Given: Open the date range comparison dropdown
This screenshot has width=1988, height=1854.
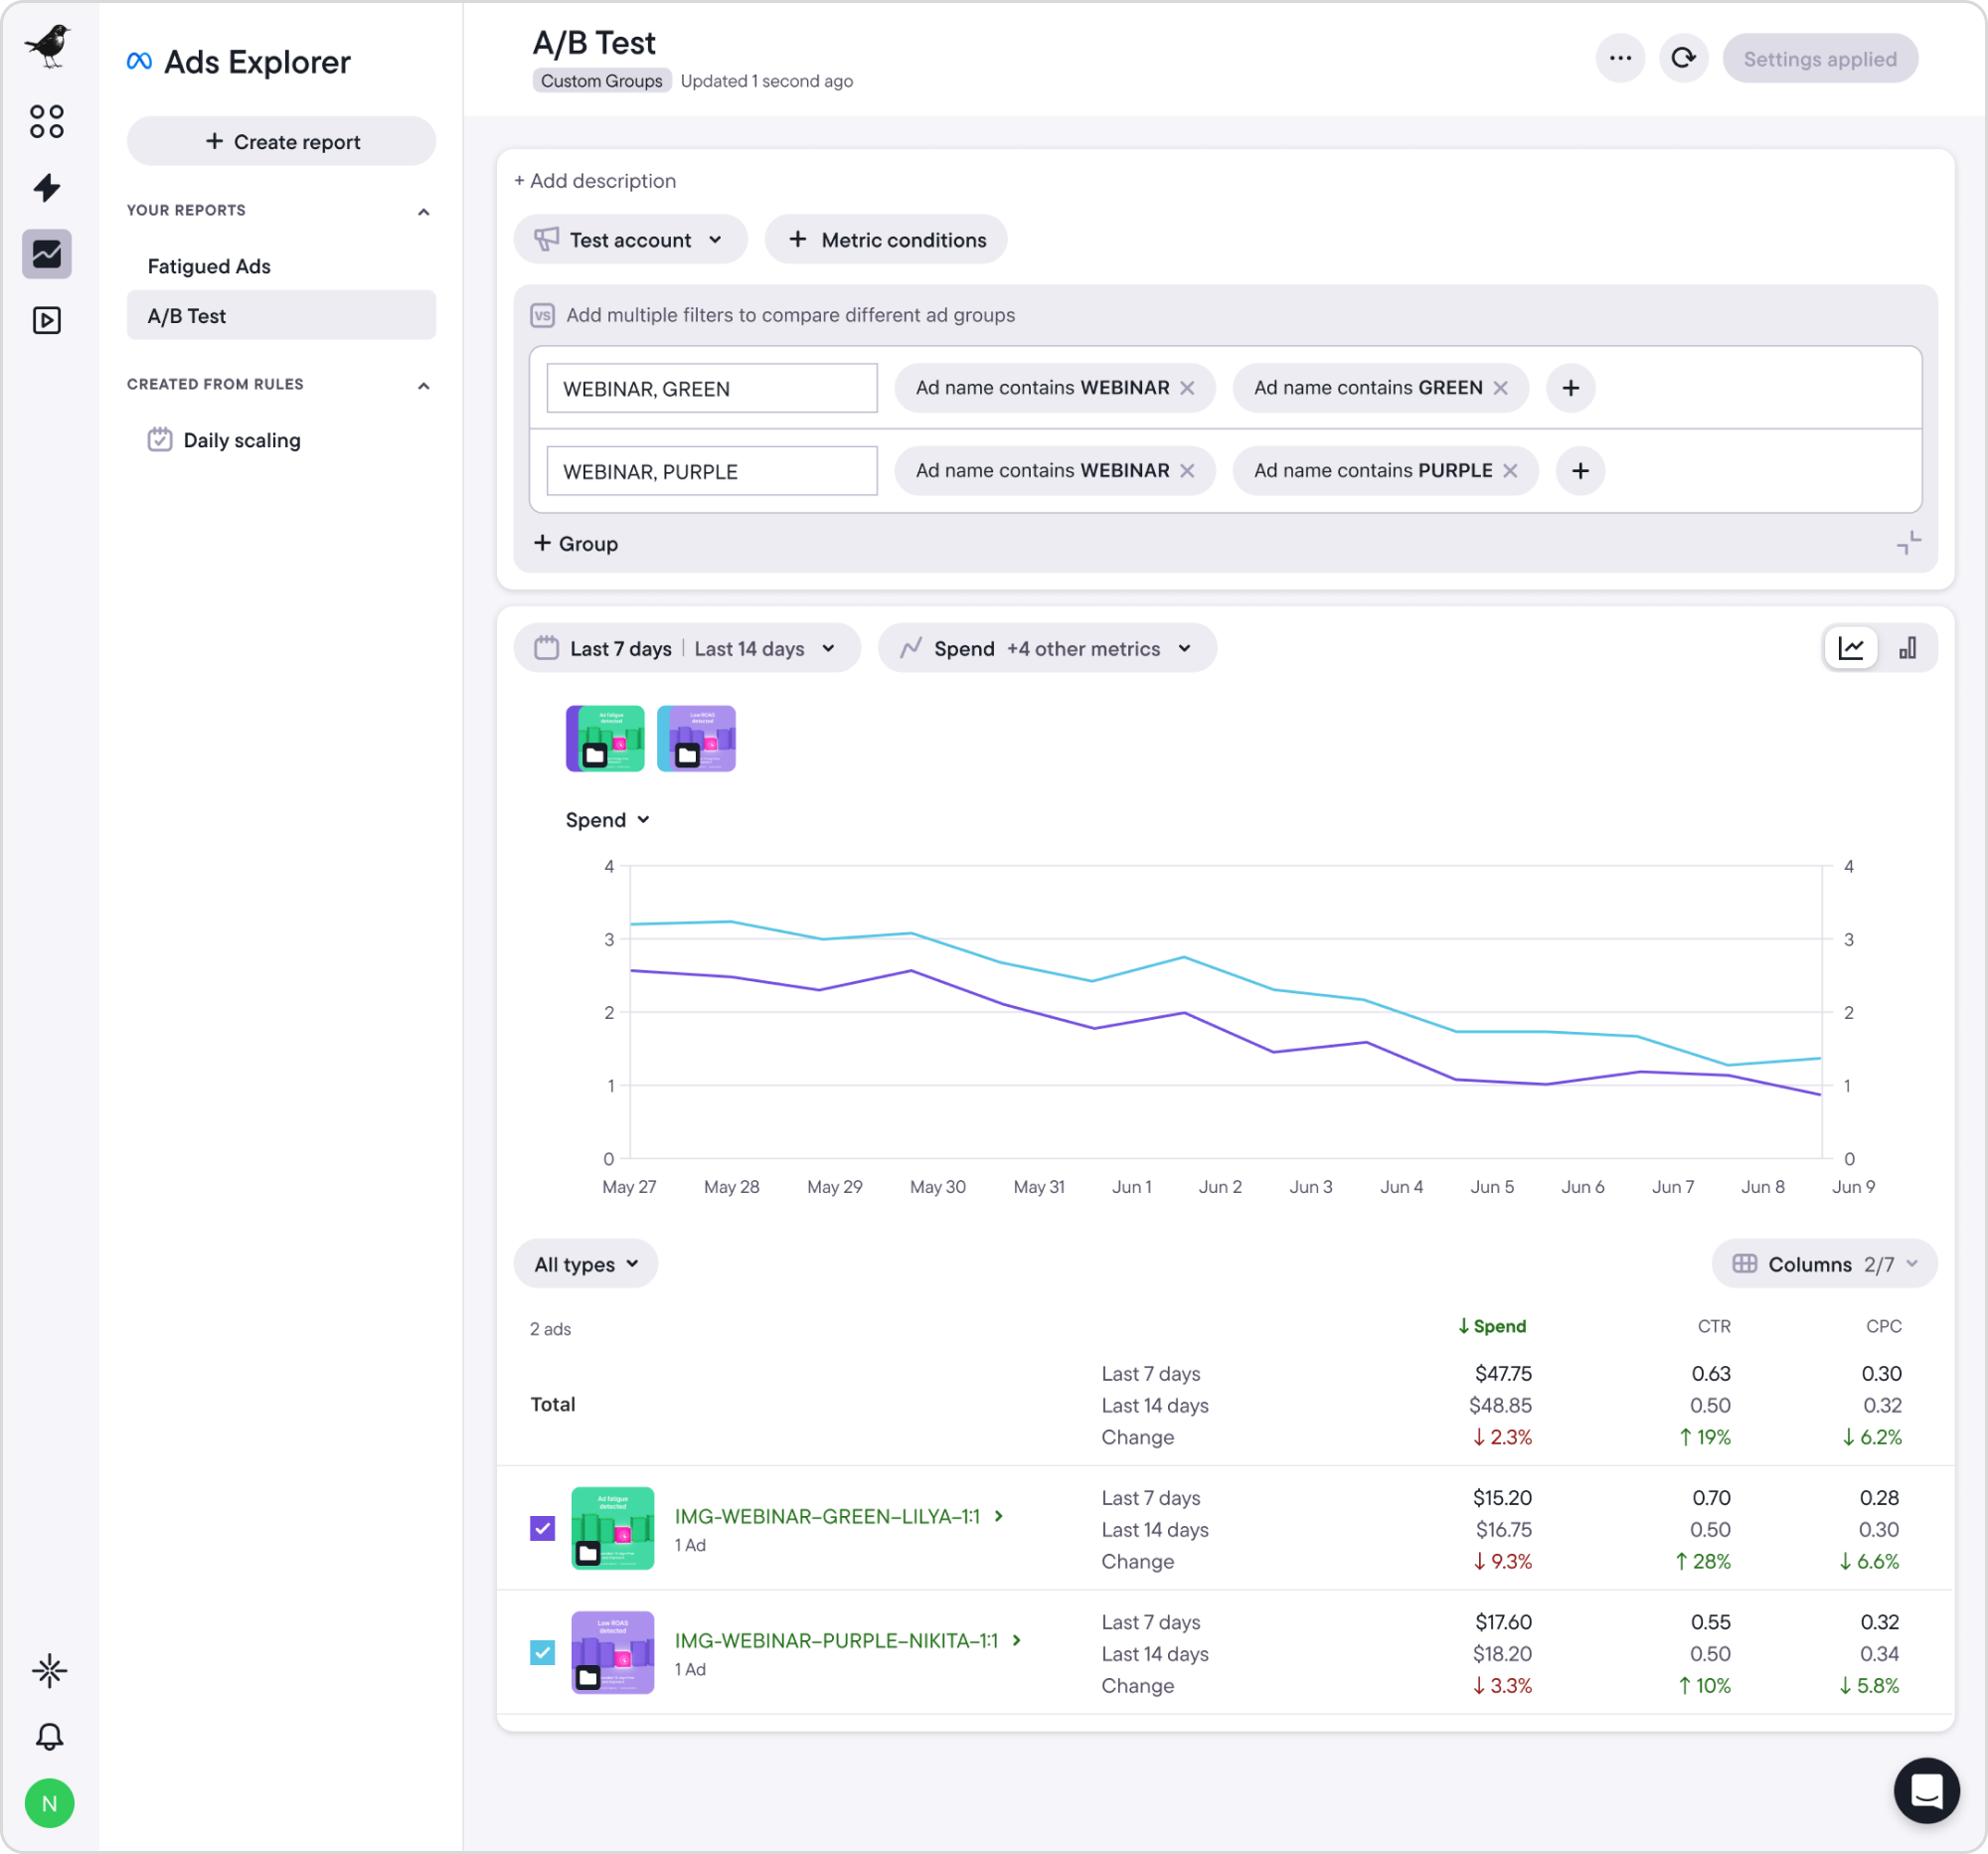Looking at the screenshot, I should pos(687,648).
